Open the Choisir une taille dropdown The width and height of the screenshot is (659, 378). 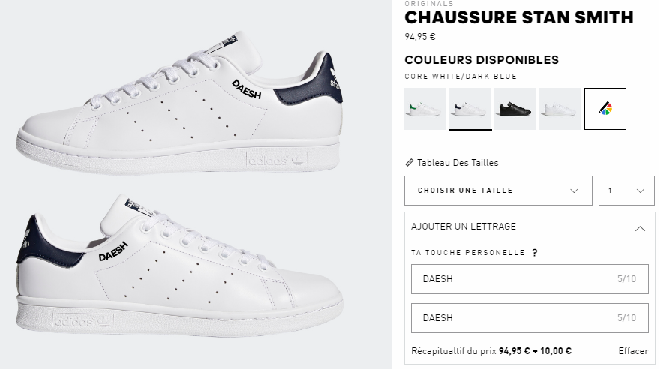pos(498,190)
